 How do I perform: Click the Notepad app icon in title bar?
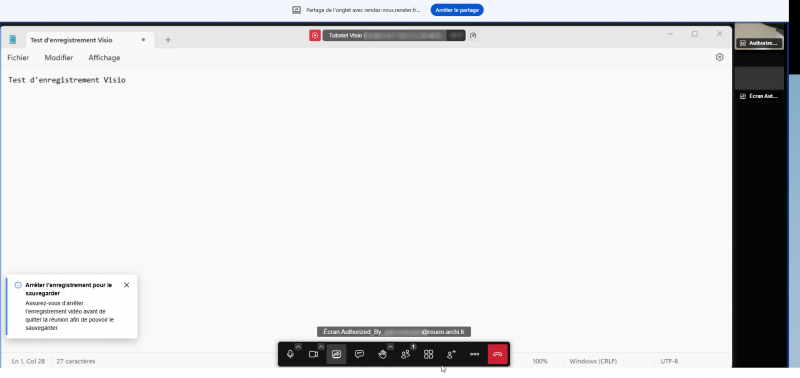pyautogui.click(x=13, y=39)
